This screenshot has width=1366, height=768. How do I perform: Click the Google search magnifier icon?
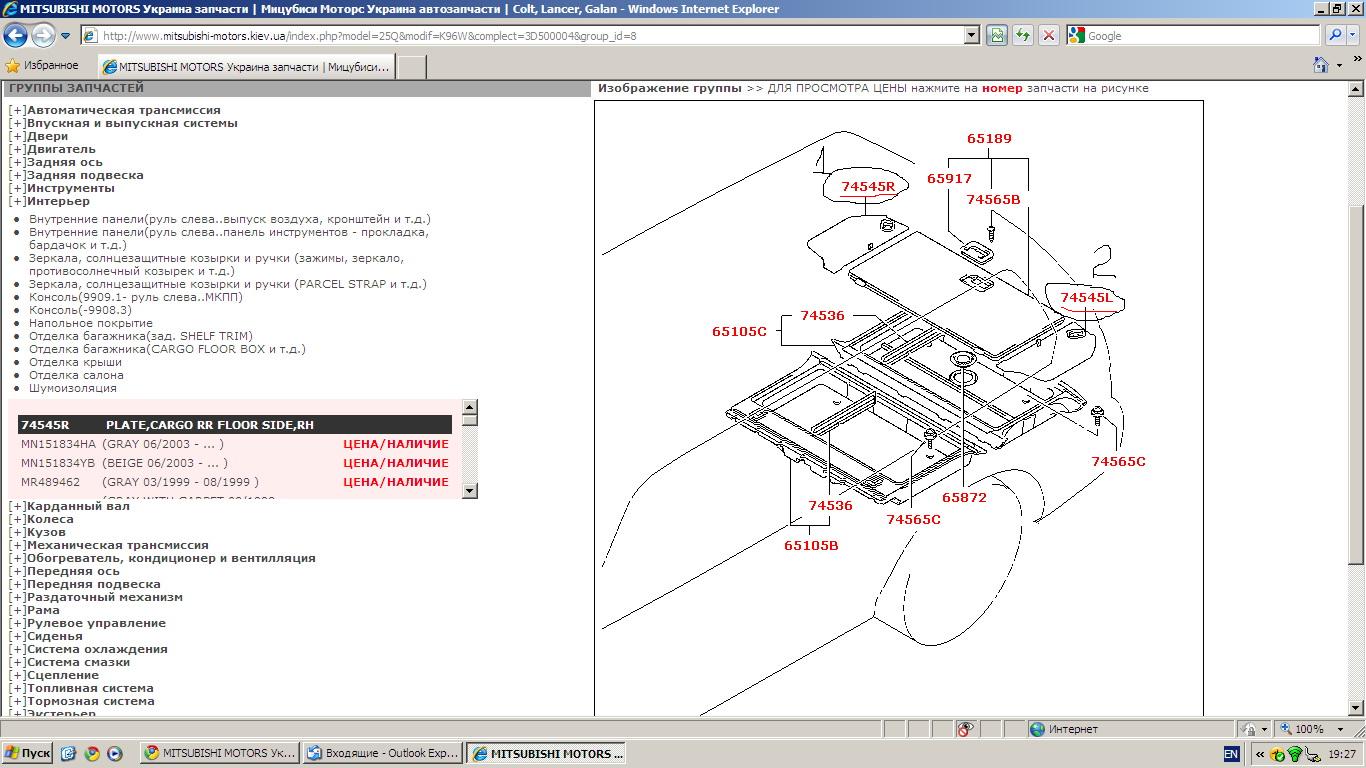(x=1335, y=36)
